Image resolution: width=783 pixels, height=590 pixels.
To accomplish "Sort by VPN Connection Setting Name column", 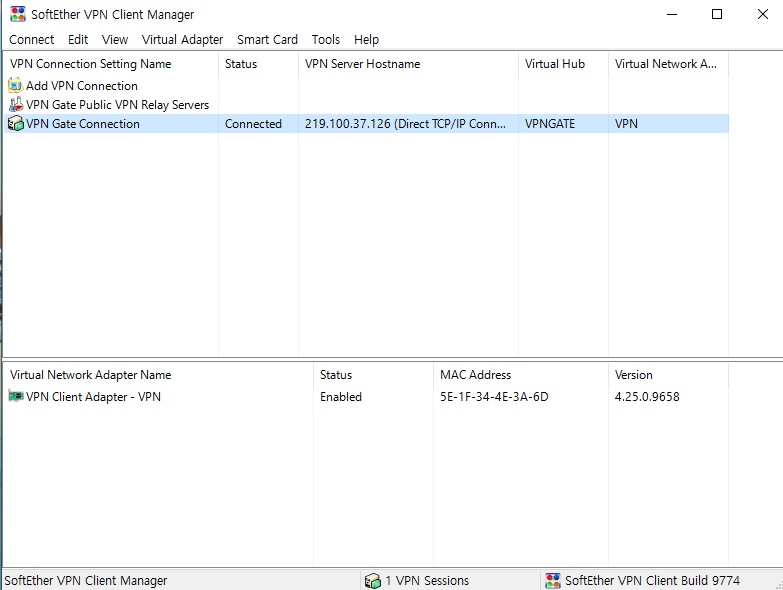I will point(111,64).
